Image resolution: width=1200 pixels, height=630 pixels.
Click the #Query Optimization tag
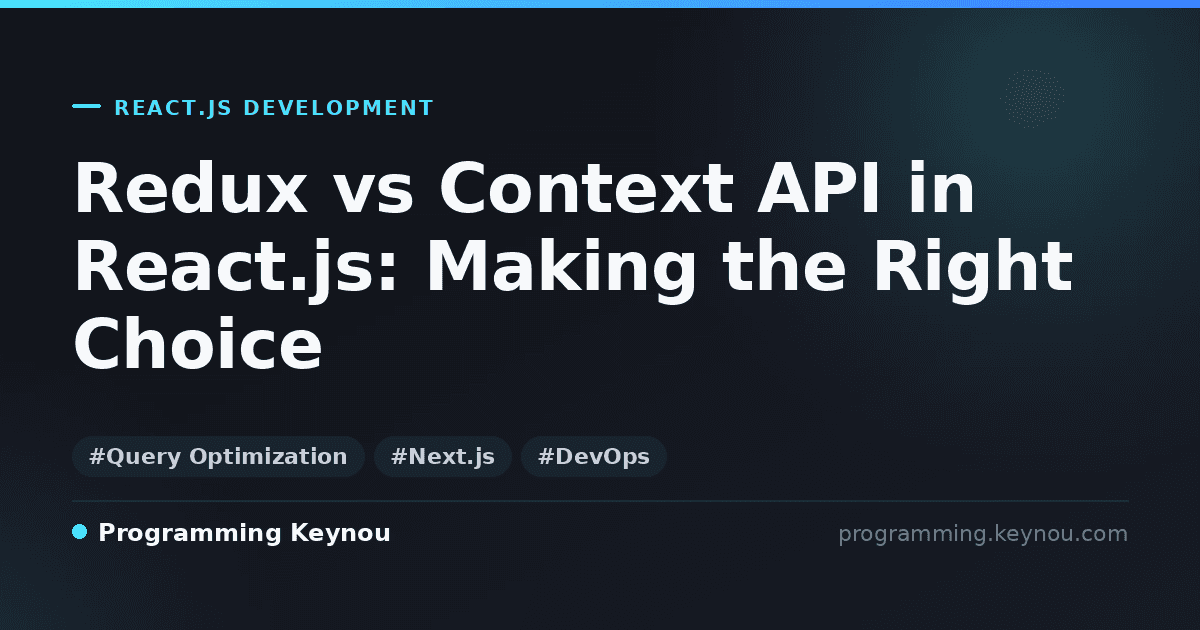218,457
